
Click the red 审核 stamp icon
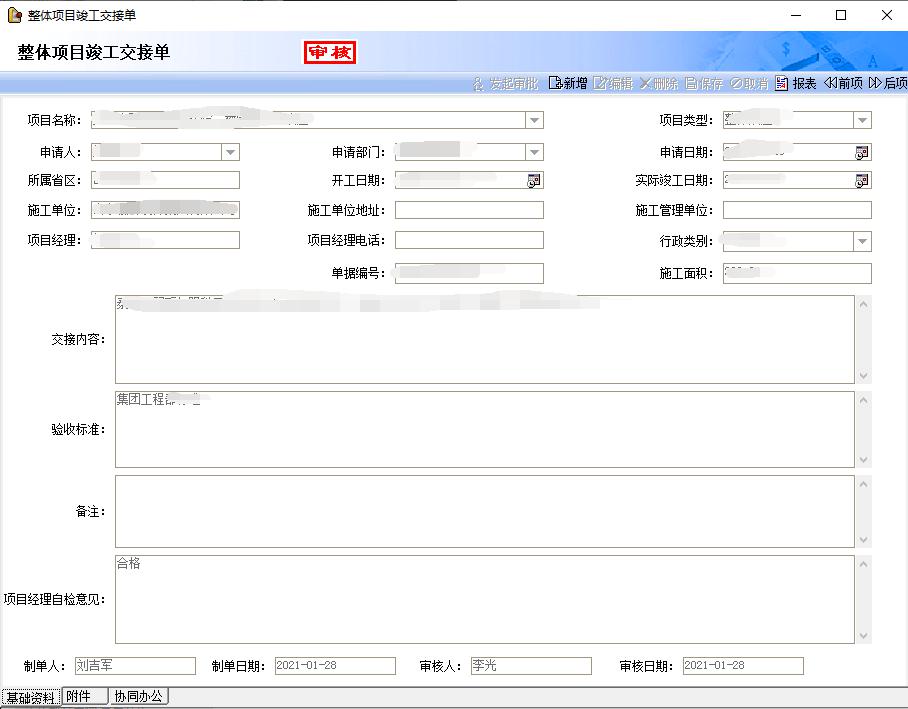pos(329,53)
